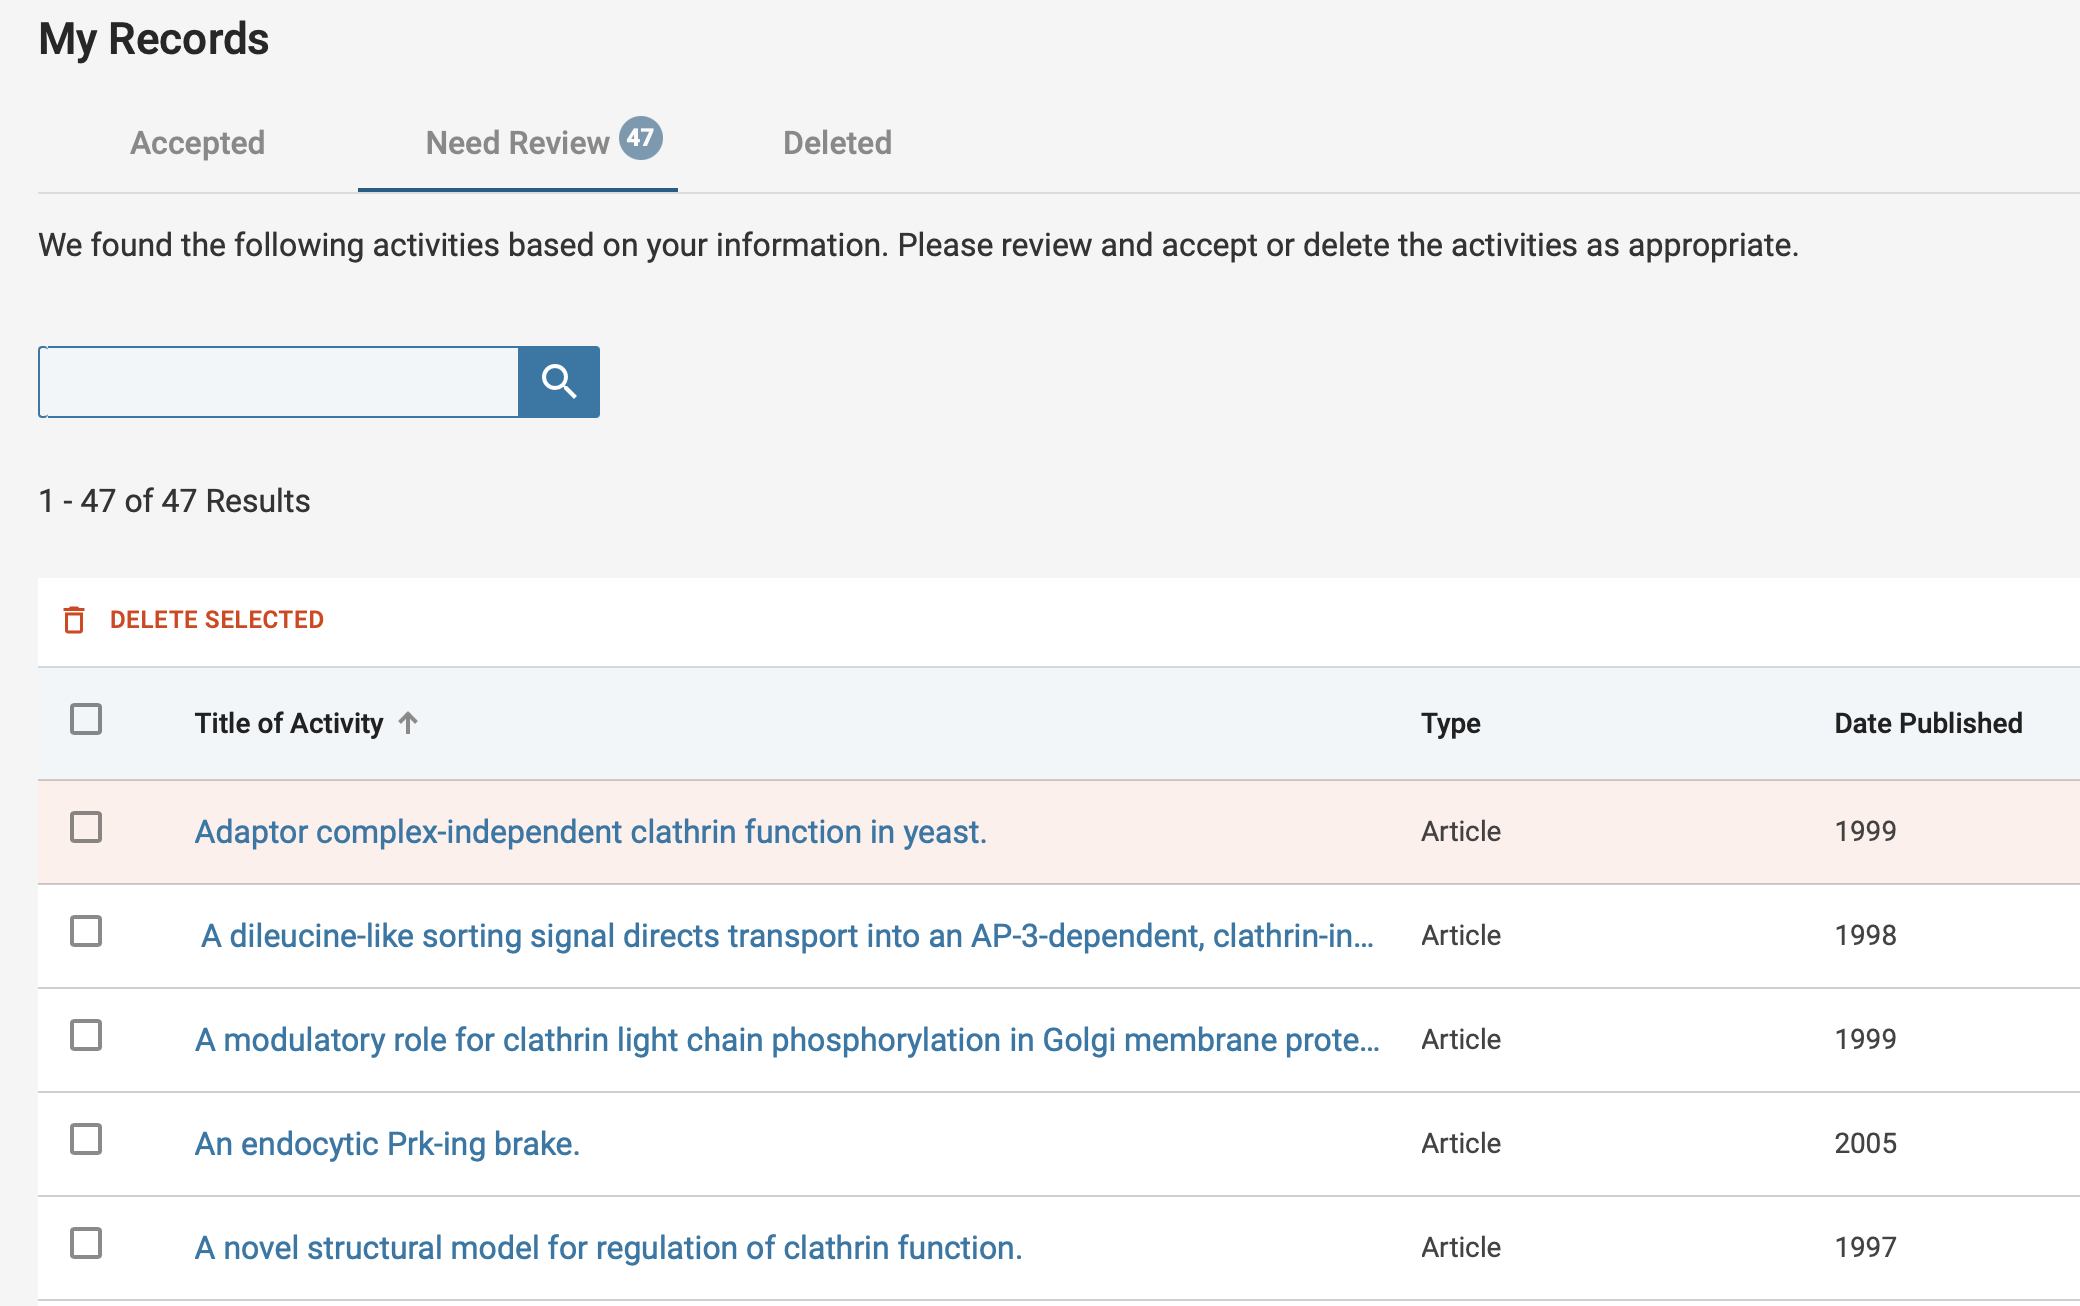Screen dimensions: 2080x1306
Task: Check the An endocytic Prk-ing brake row
Action: point(86,1140)
